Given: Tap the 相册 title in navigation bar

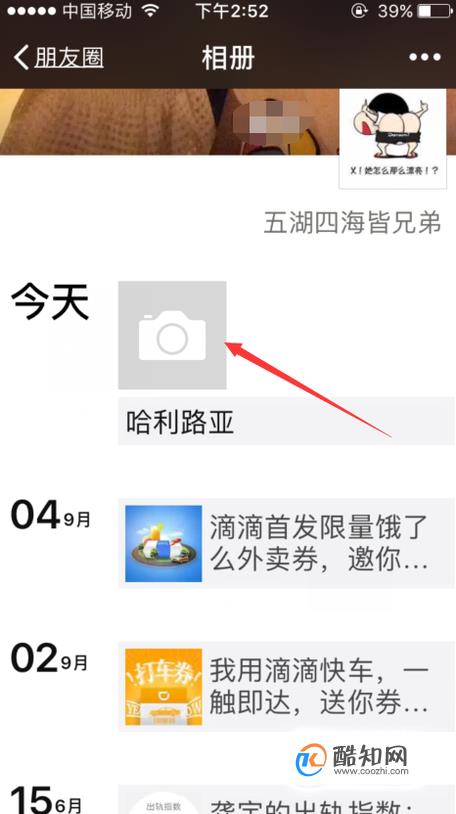Looking at the screenshot, I should (228, 58).
